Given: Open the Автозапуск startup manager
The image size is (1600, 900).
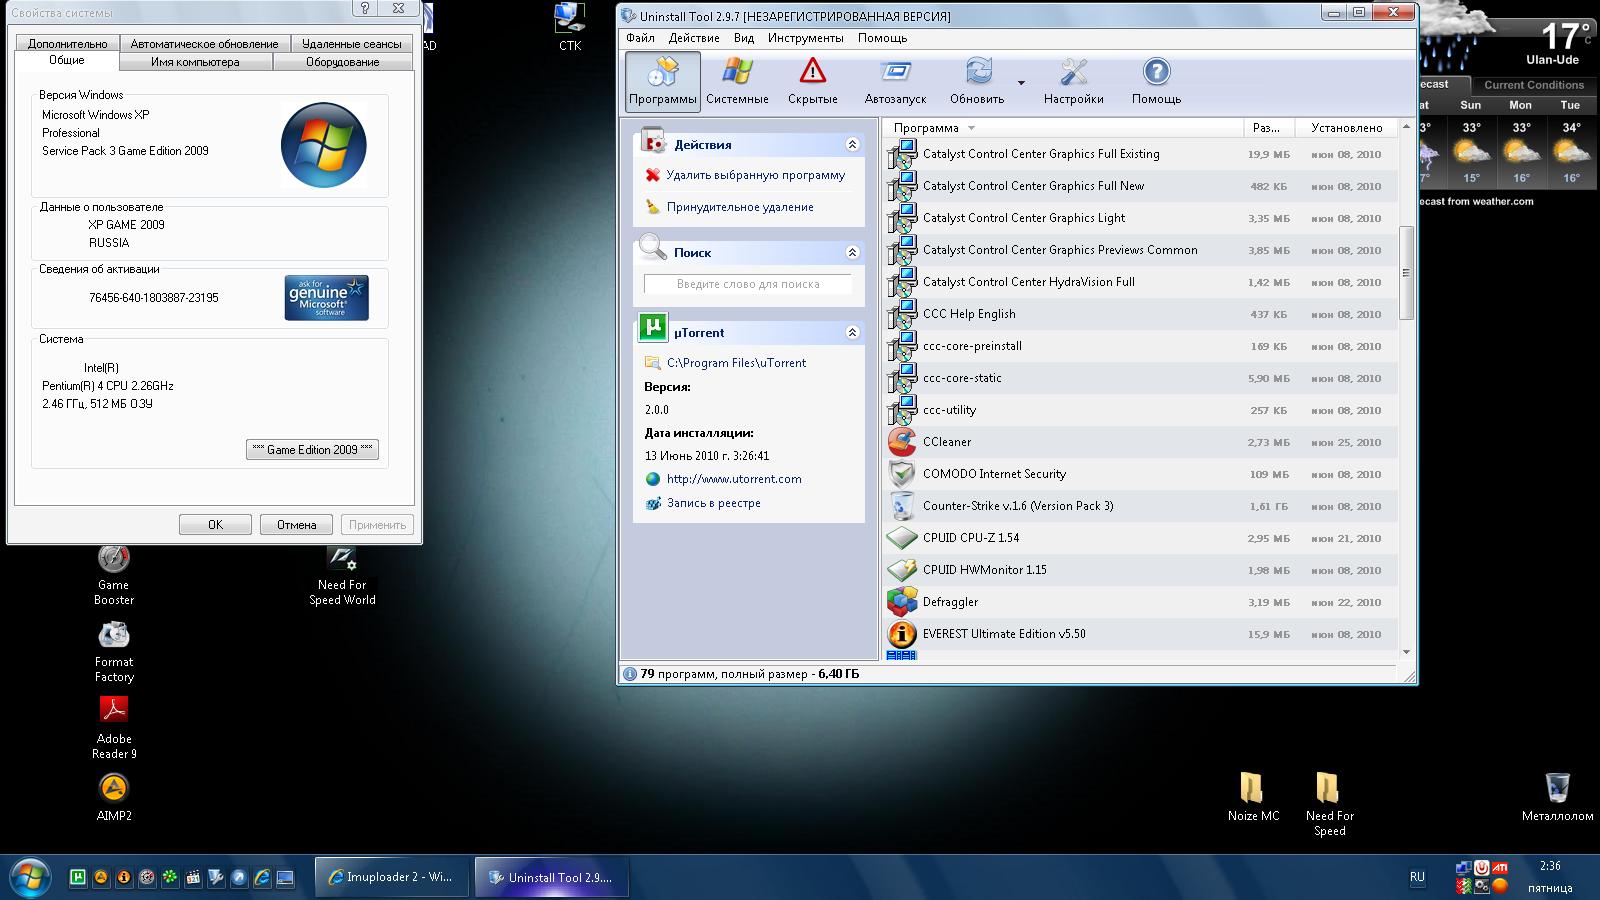Looking at the screenshot, I should (x=895, y=81).
